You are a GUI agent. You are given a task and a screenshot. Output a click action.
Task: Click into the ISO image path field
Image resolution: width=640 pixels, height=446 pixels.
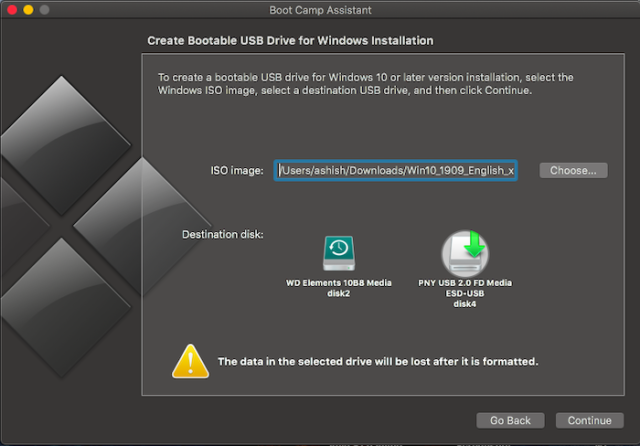point(396,171)
